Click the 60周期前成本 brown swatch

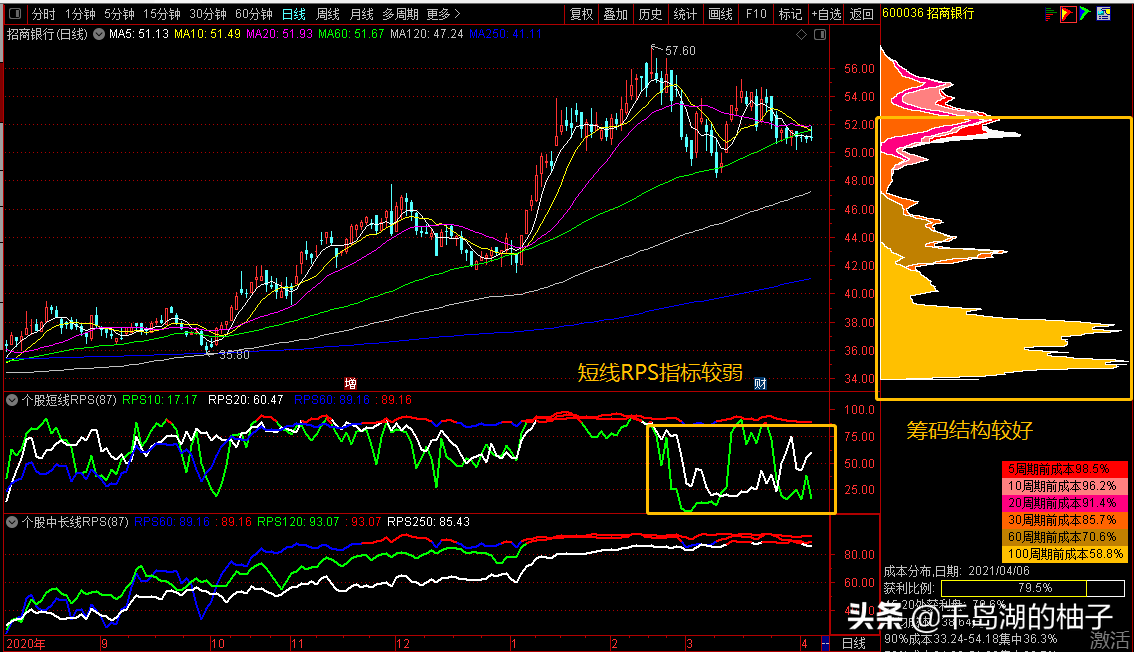coord(1064,537)
